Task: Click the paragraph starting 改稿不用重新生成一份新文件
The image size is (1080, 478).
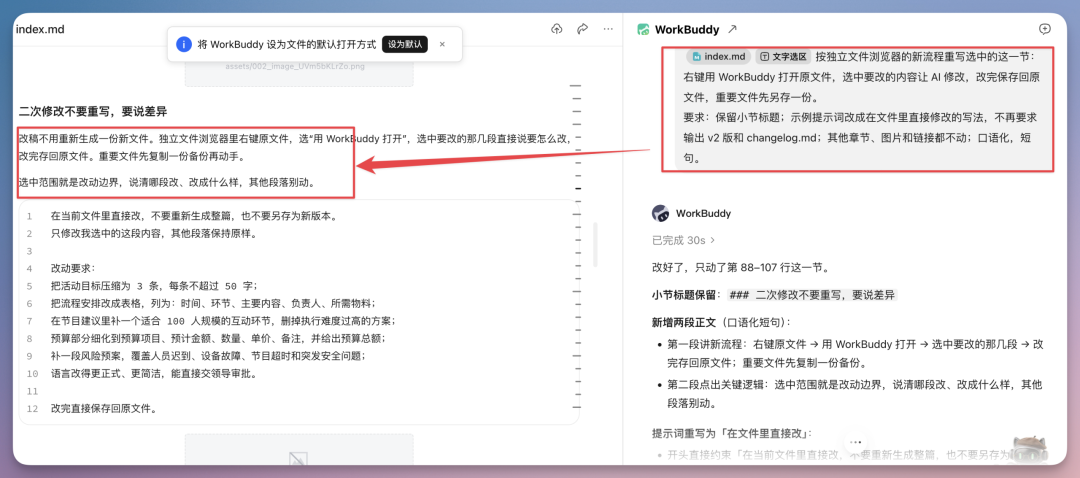Action: click(x=295, y=147)
